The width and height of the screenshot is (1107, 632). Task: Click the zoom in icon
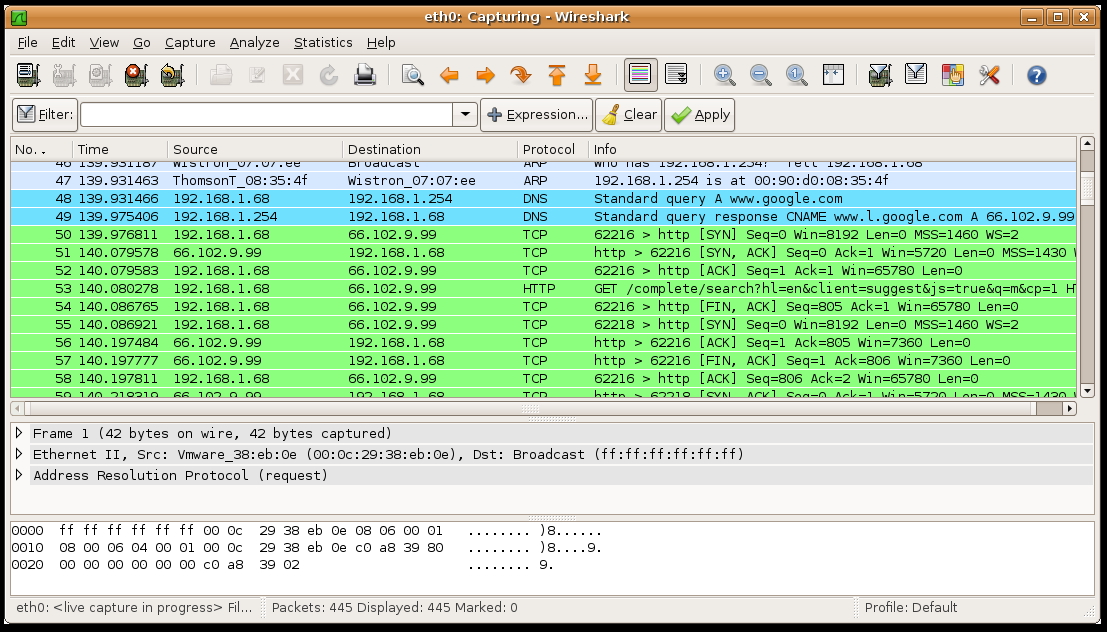(724, 75)
